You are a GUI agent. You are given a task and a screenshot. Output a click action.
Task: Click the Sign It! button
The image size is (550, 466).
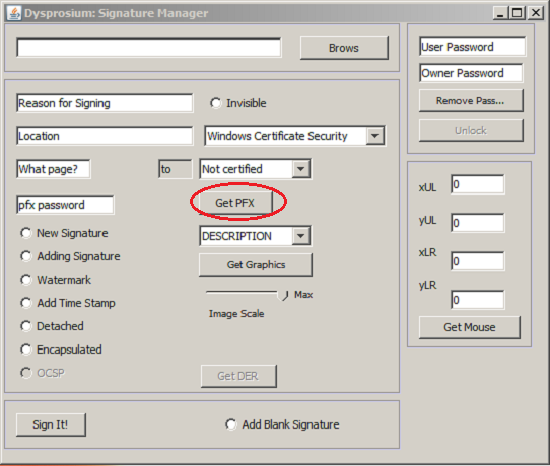click(x=51, y=425)
